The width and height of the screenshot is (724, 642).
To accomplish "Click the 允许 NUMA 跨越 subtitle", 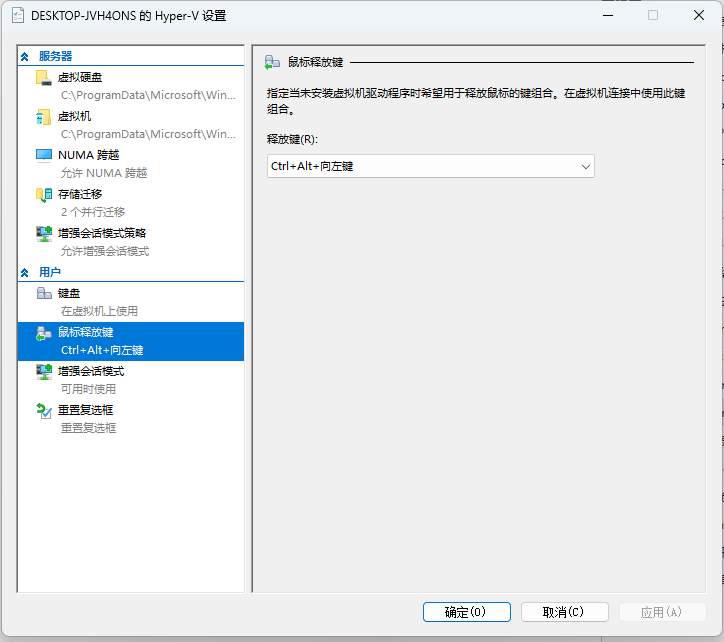I will 104,173.
